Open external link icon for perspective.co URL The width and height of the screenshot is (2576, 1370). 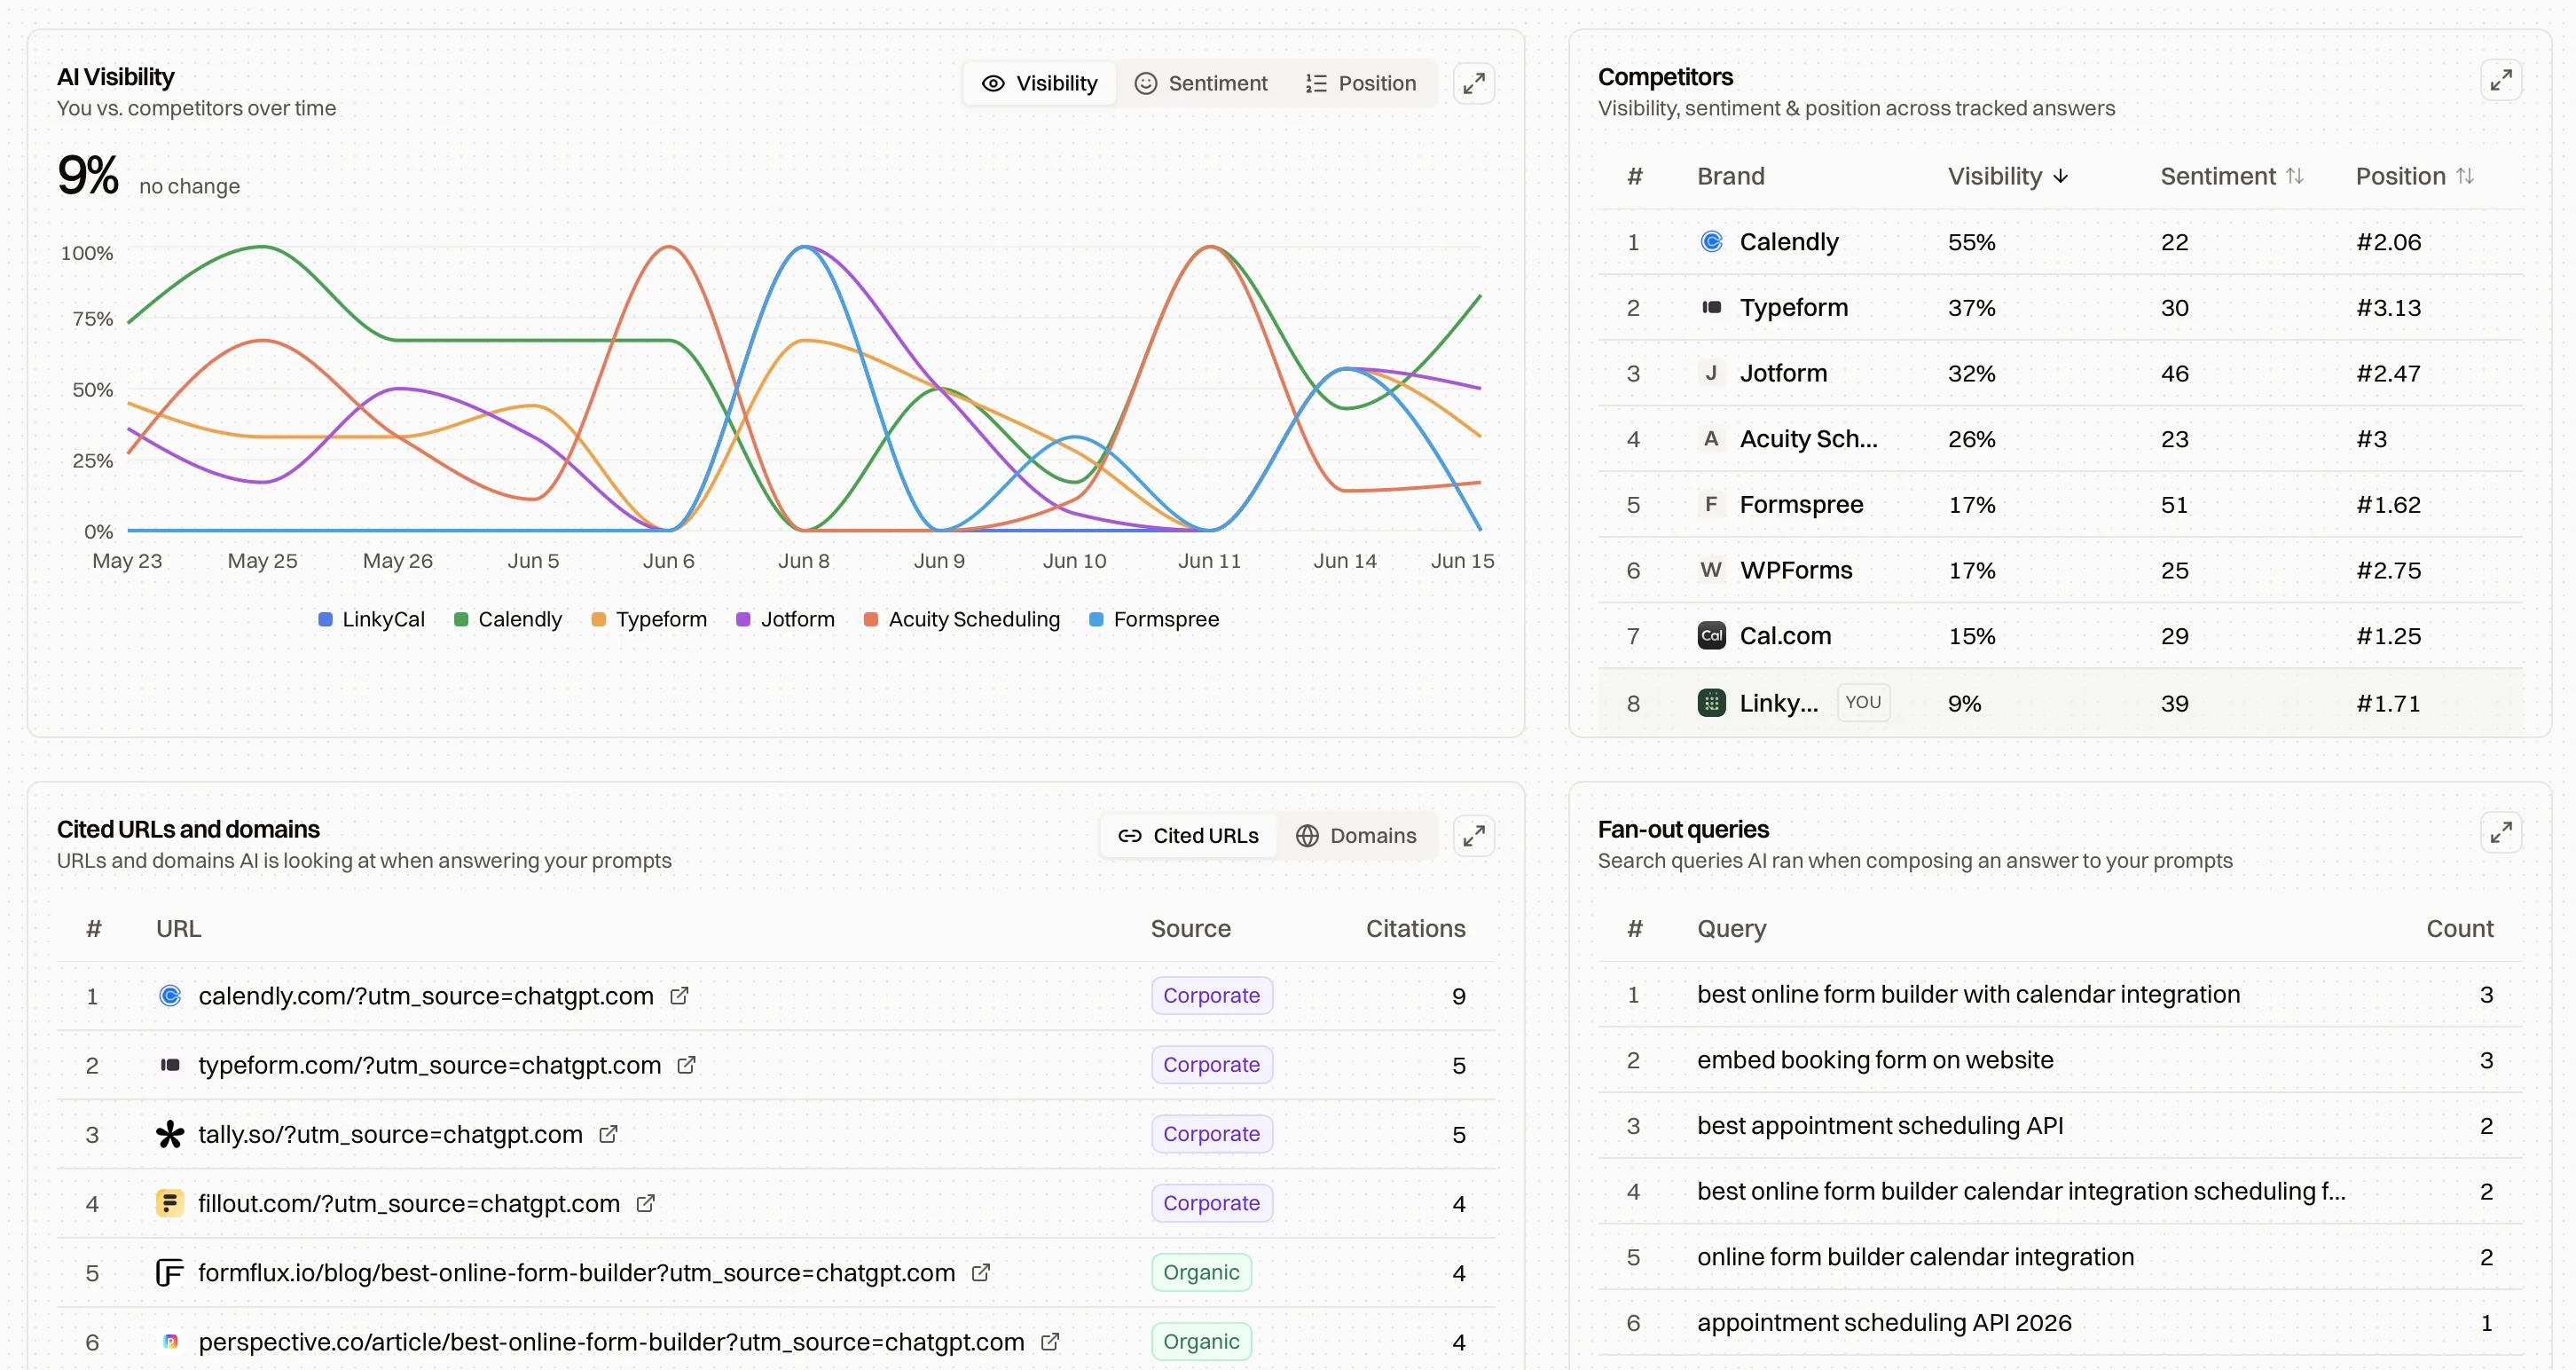(x=1050, y=1341)
